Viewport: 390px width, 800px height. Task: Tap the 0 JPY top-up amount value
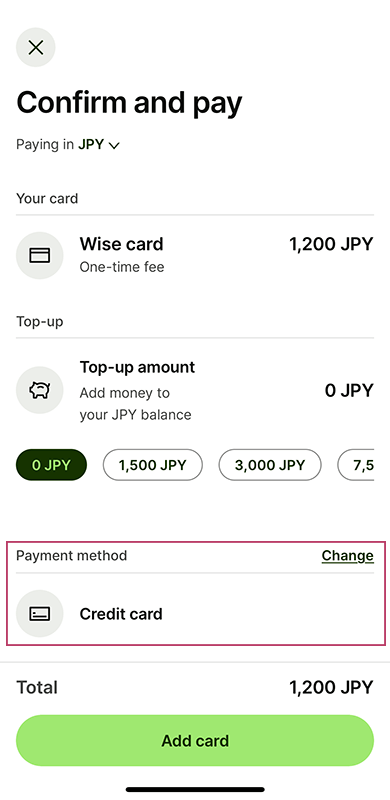click(349, 391)
